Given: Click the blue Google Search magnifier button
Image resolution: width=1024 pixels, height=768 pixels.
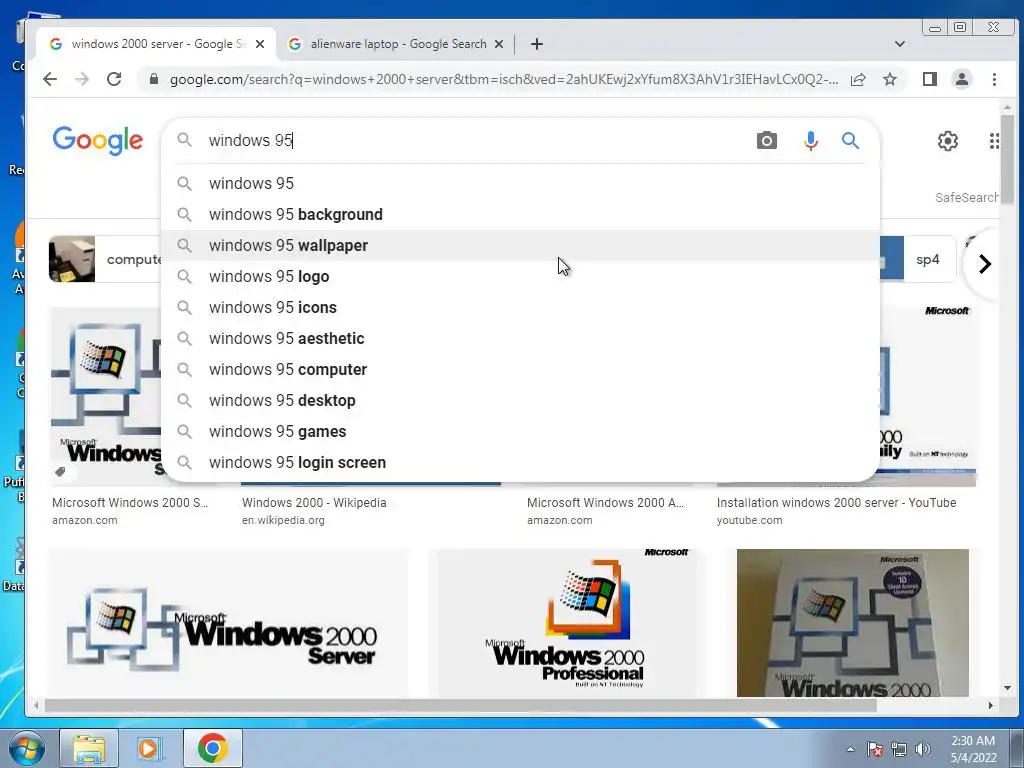Looking at the screenshot, I should (x=850, y=140).
